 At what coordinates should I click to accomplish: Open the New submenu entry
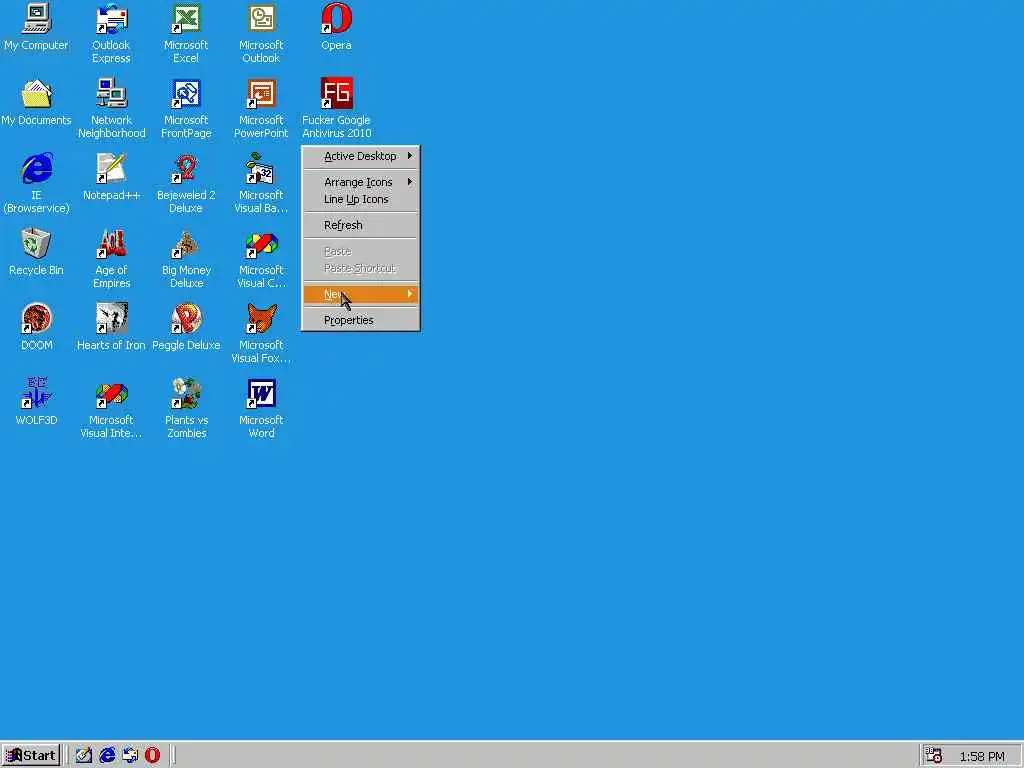(360, 294)
